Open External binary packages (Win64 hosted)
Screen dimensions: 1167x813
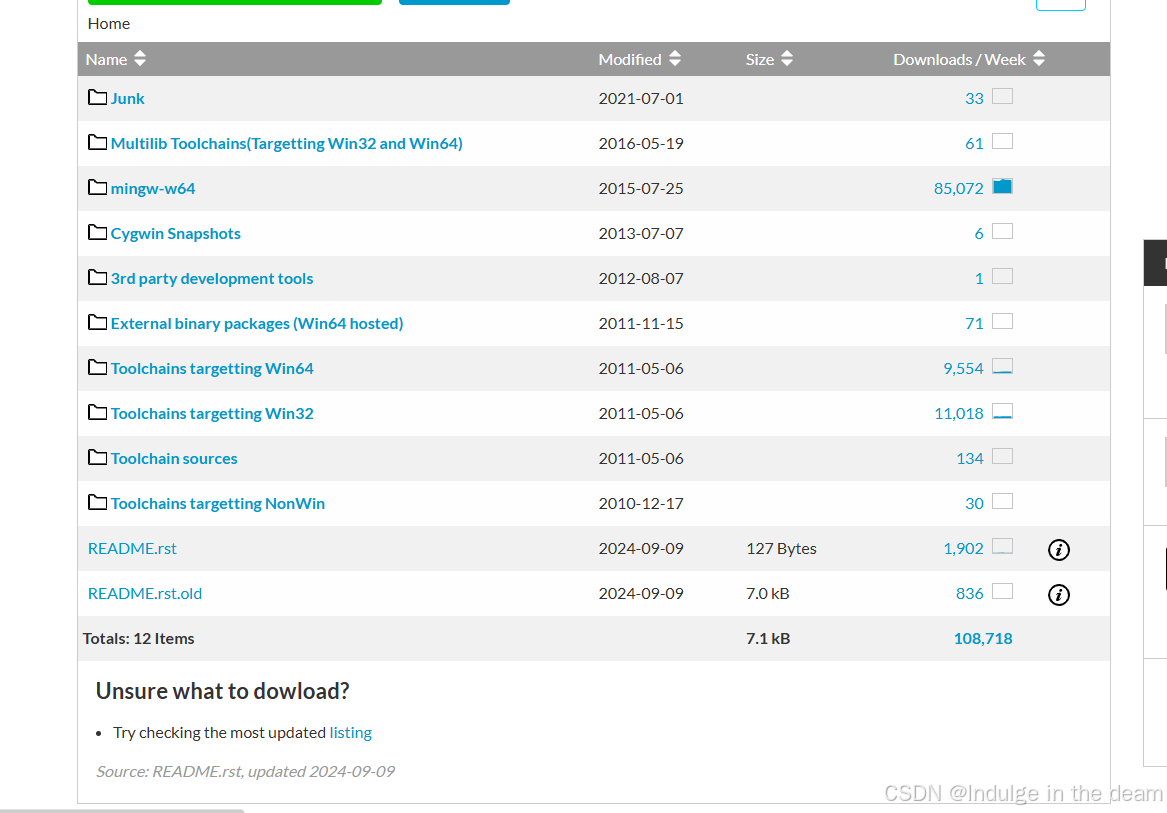point(257,323)
